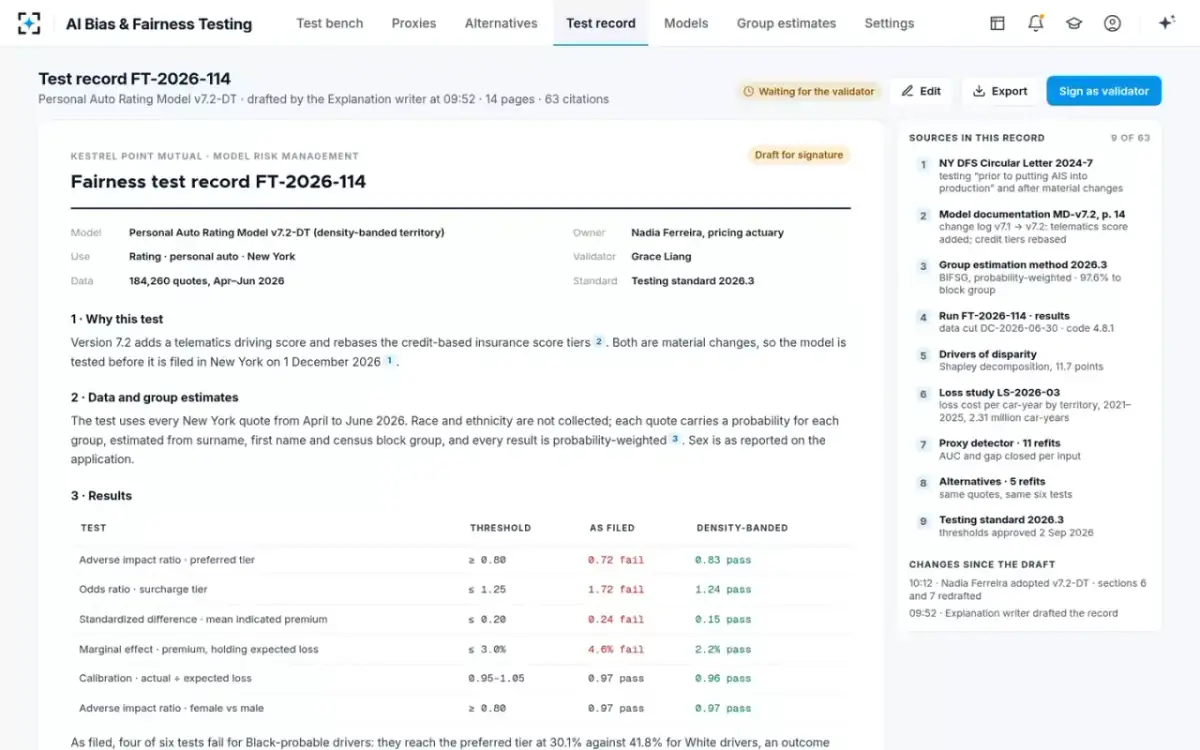Click validator name Grace Liang
This screenshot has width=1200, height=750.
coord(662,257)
